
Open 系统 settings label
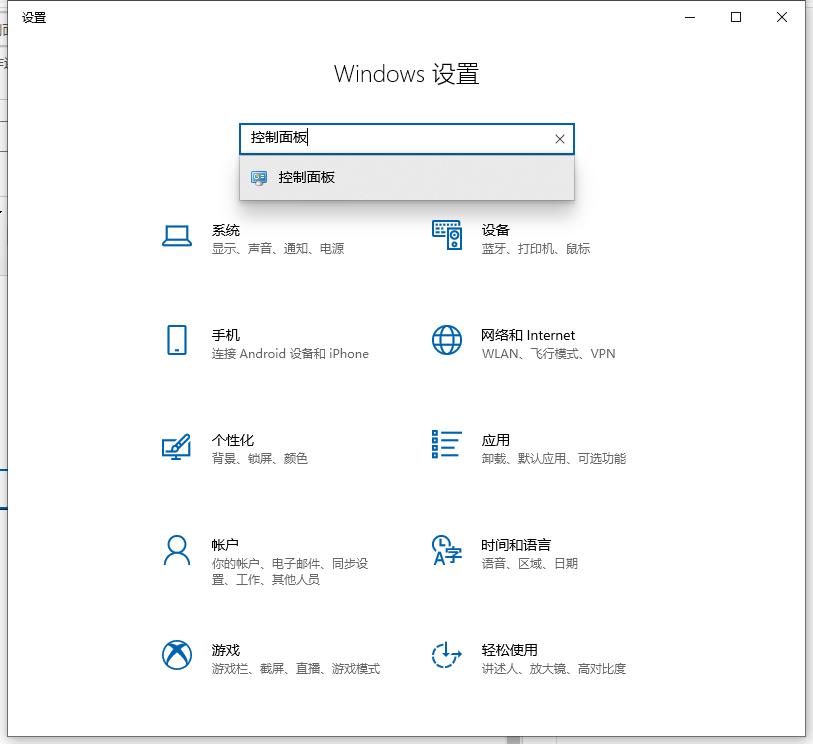(226, 230)
